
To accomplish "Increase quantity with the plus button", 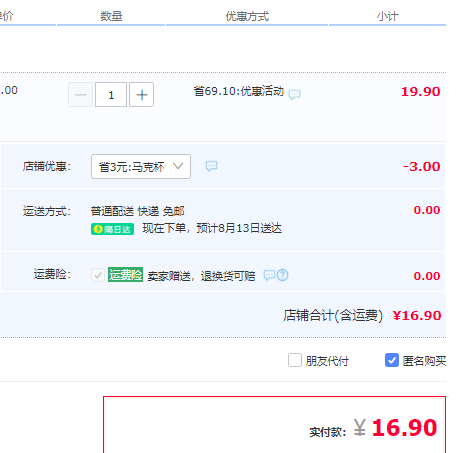I will (x=141, y=95).
